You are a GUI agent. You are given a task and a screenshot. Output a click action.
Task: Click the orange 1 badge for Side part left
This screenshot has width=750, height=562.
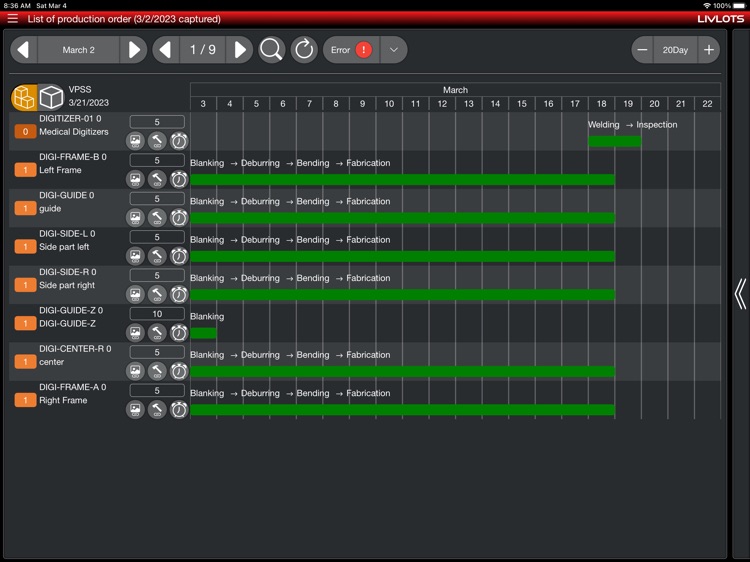tap(25, 247)
